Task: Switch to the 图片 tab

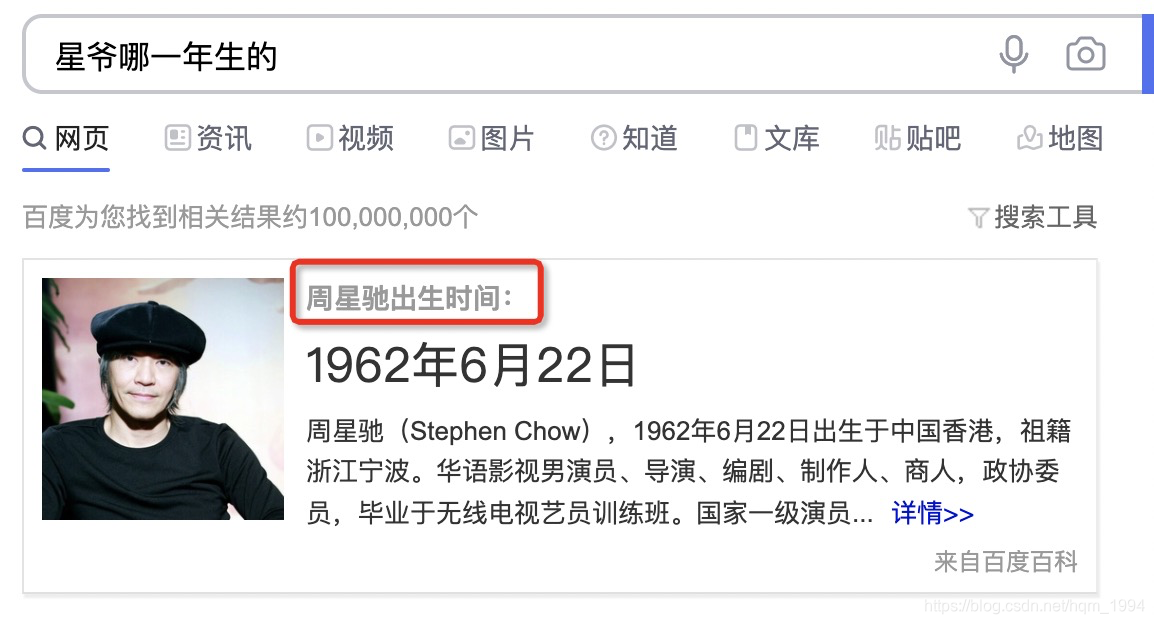Action: [x=492, y=138]
